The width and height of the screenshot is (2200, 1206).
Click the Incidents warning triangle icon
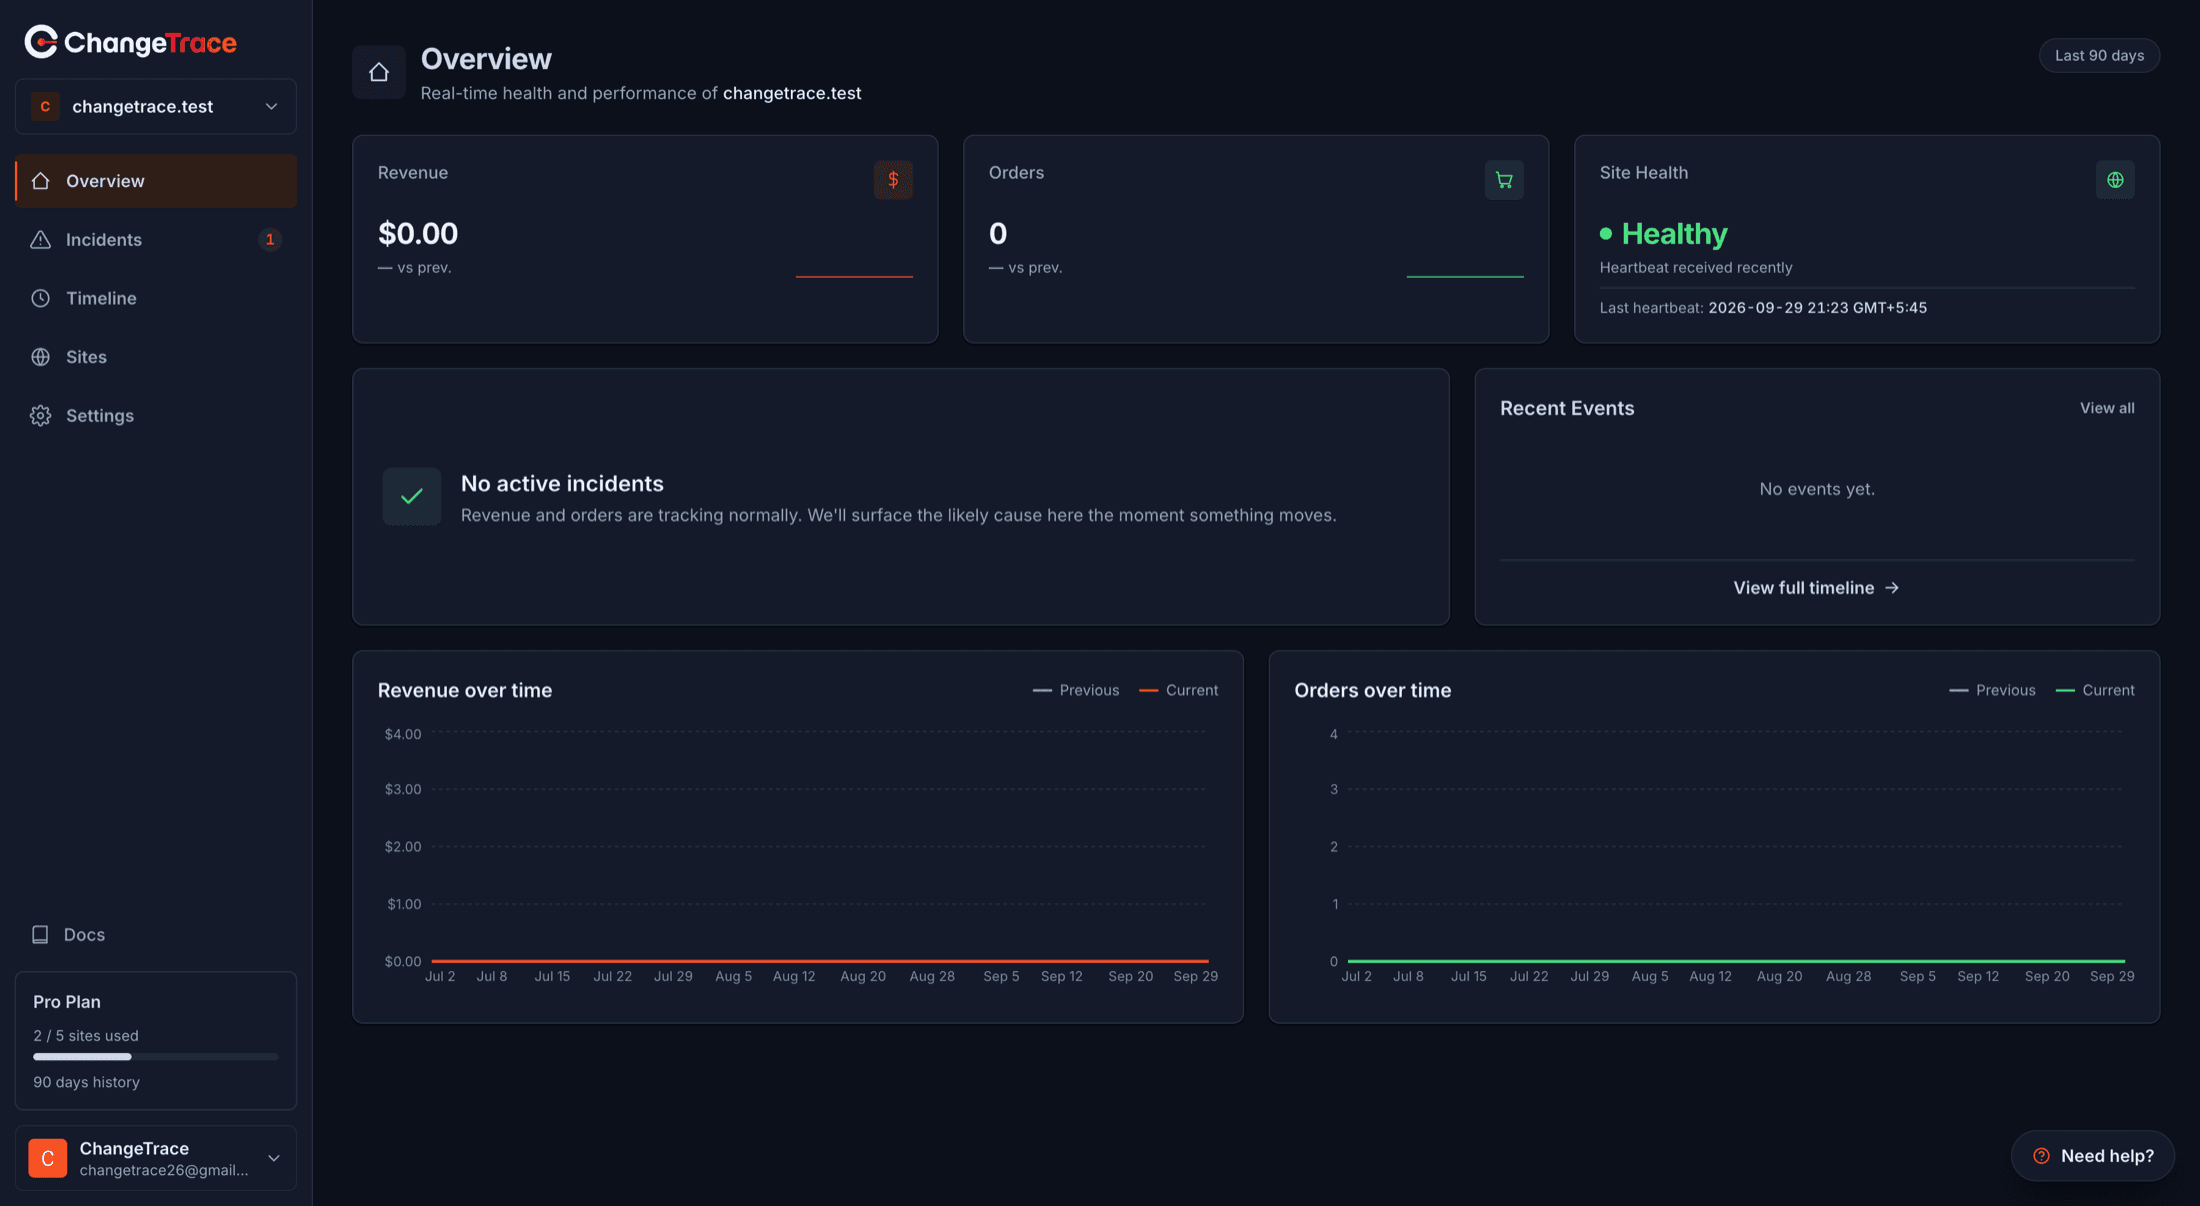tap(40, 240)
